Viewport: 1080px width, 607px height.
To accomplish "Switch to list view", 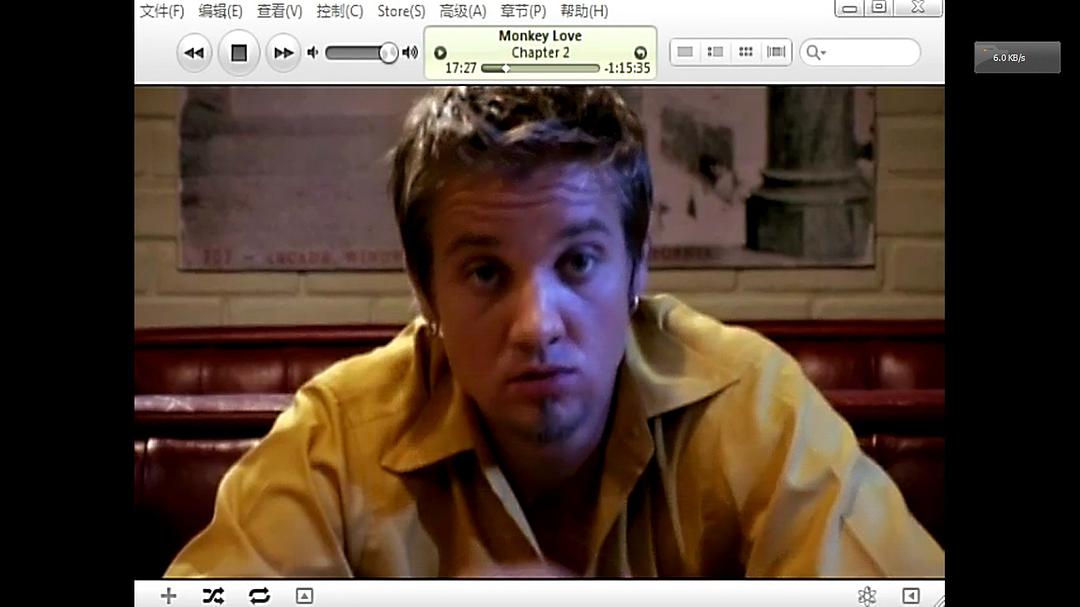I will [x=685, y=52].
